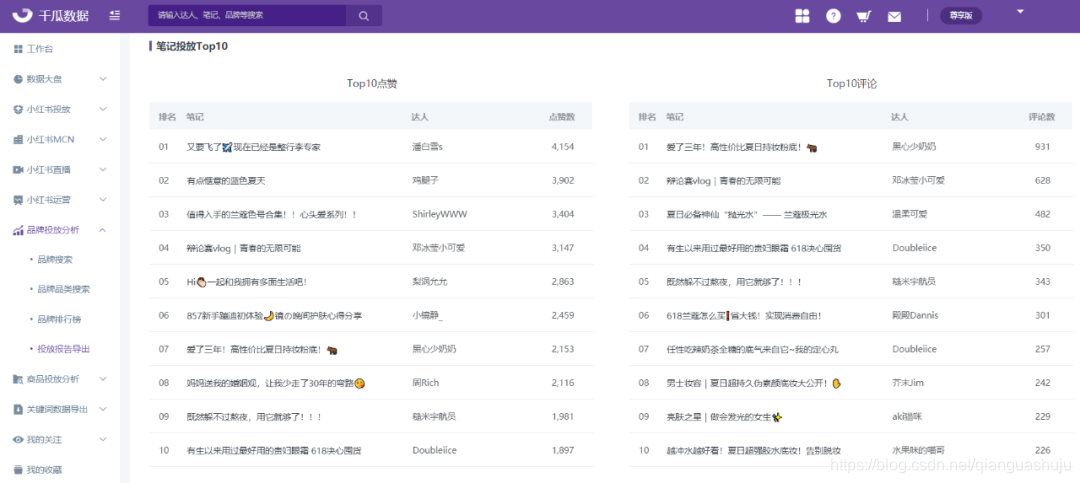Click the 我的关注 eye icon

point(18,440)
